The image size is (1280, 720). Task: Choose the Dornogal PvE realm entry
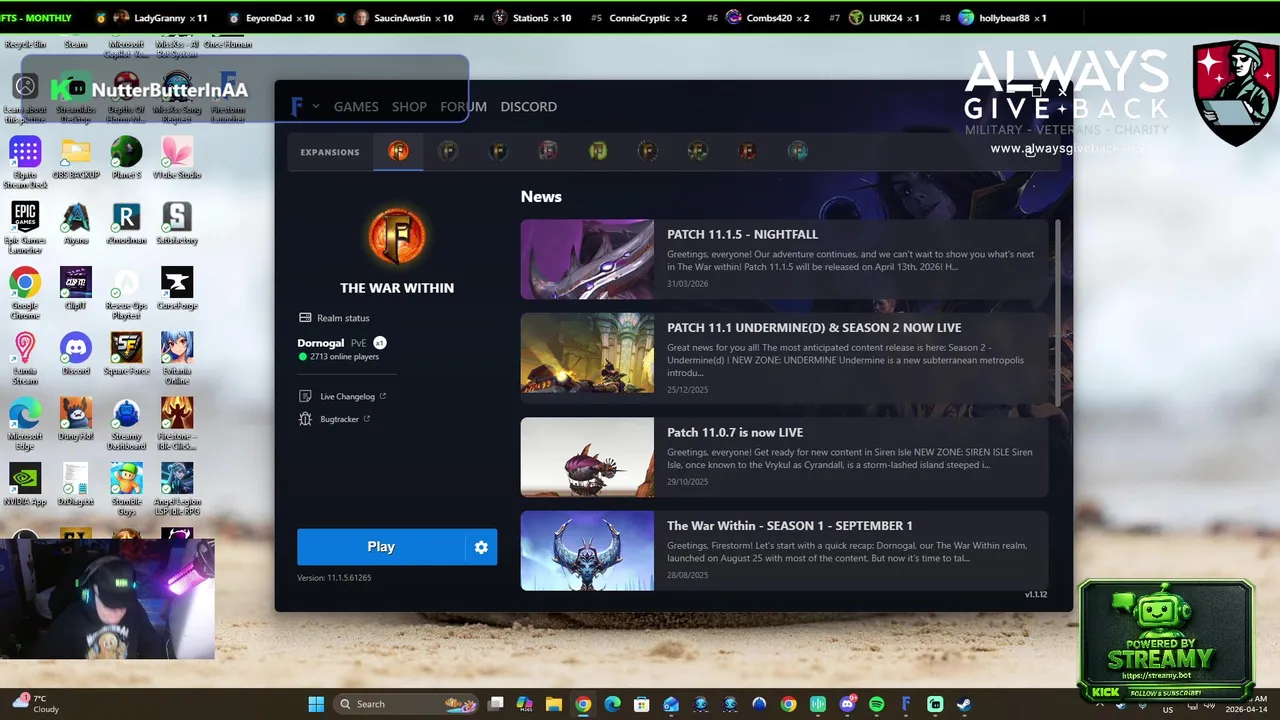point(342,349)
